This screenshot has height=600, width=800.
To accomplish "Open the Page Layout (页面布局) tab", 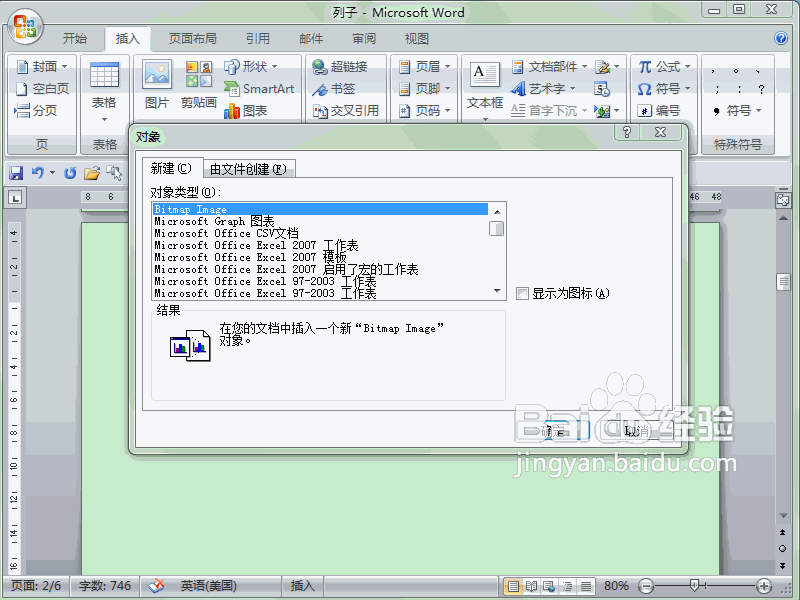I will [x=192, y=39].
